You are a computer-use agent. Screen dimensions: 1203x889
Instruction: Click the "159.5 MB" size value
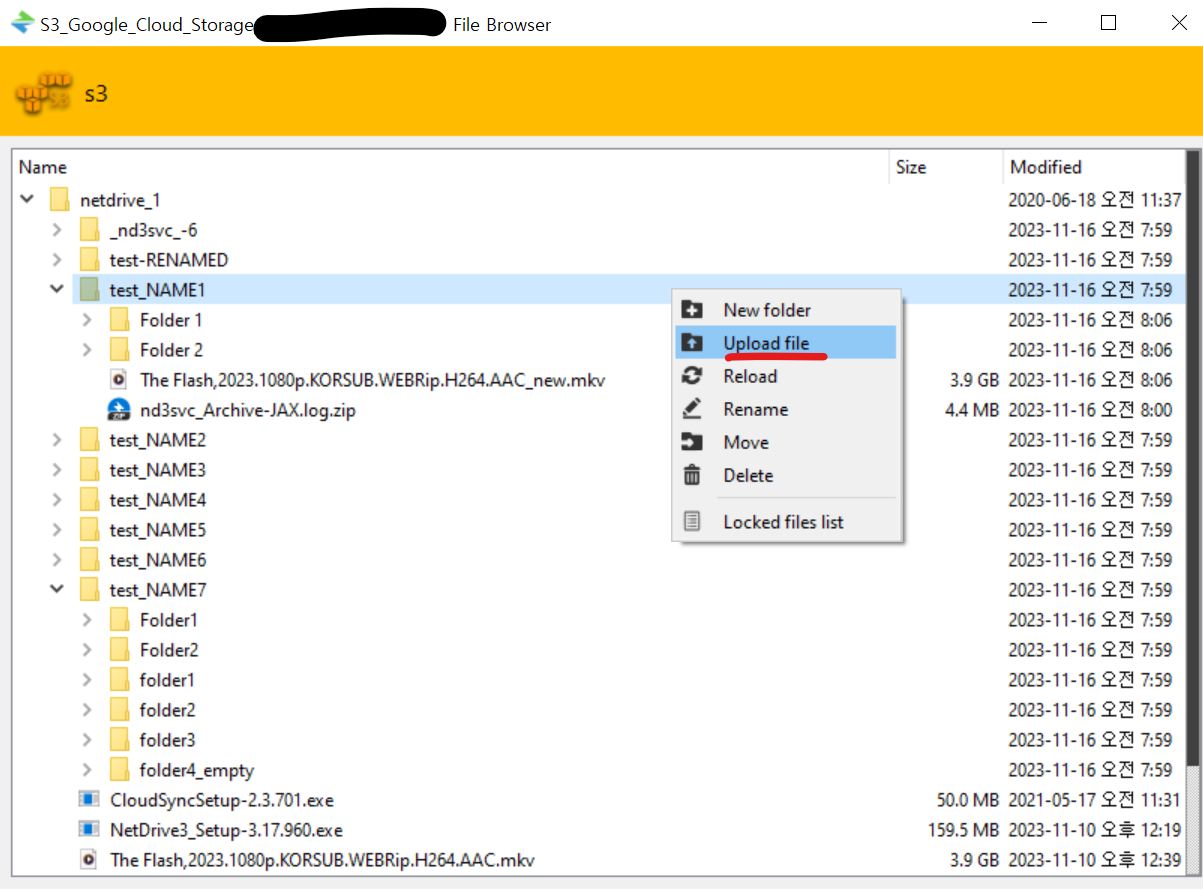(963, 830)
